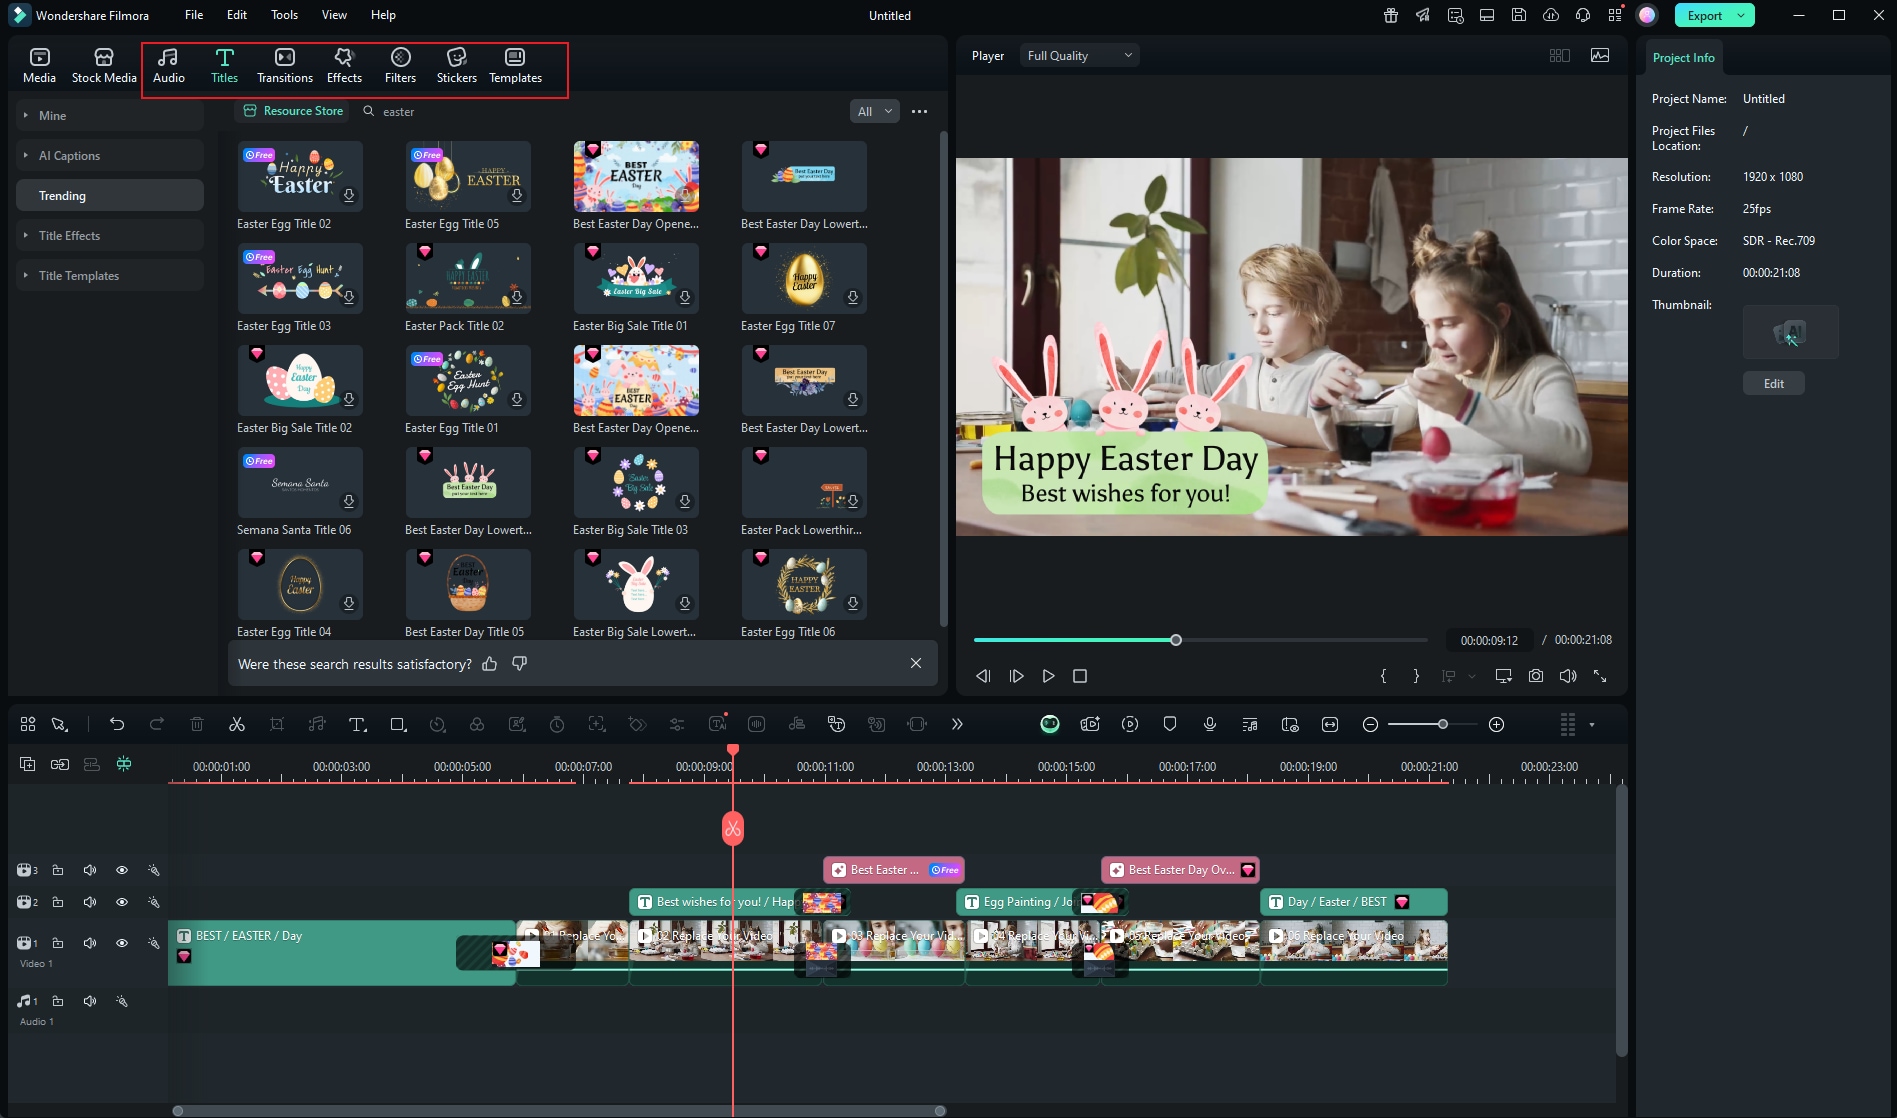Click the timeline zoom slider handle
This screenshot has height=1118, width=1897.
1442,724
